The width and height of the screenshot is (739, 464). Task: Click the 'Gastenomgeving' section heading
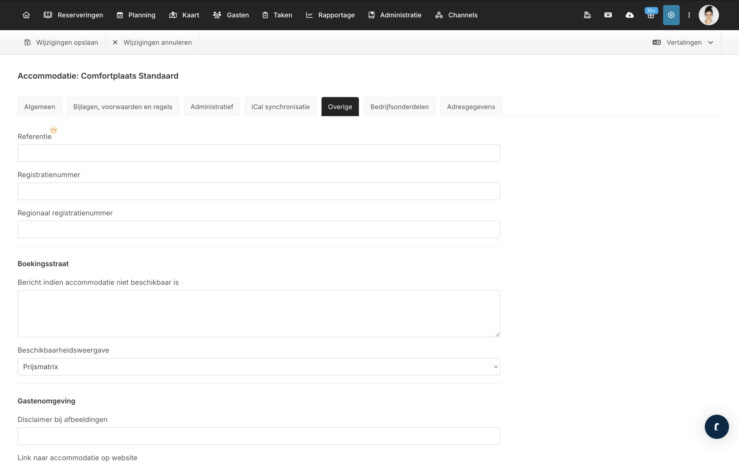tap(46, 401)
